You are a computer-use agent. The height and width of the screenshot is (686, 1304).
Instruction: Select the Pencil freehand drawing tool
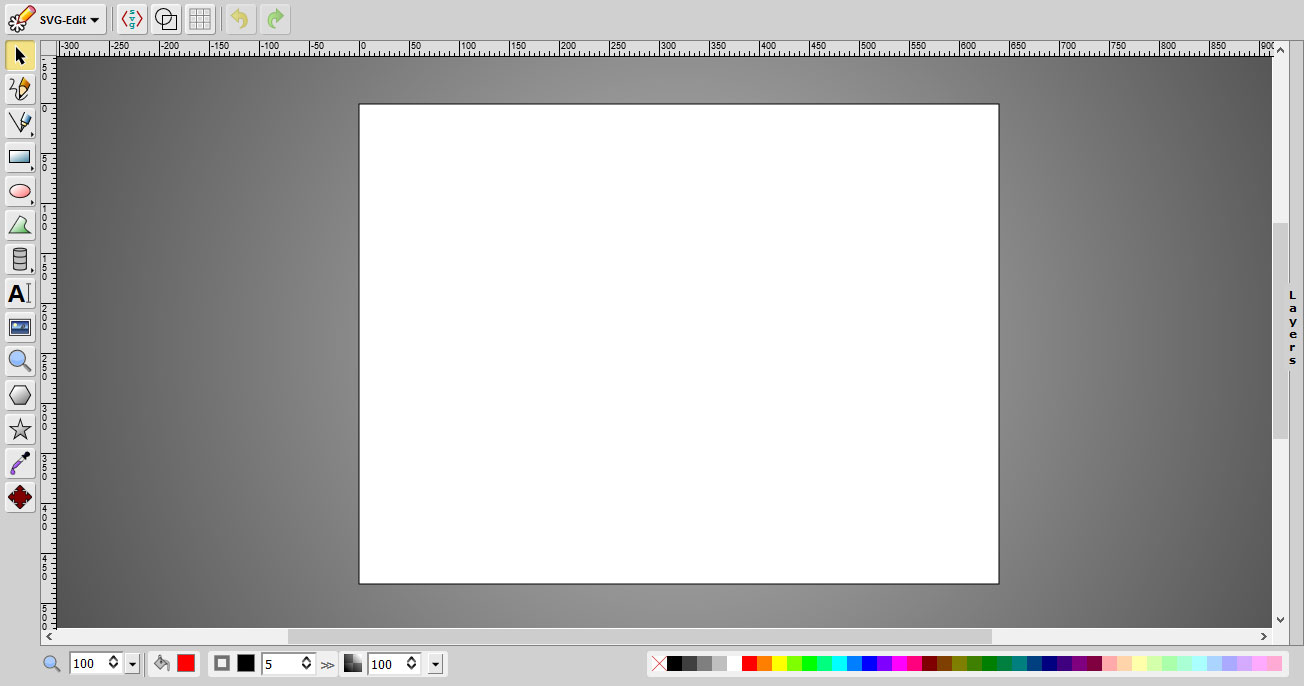(20, 89)
